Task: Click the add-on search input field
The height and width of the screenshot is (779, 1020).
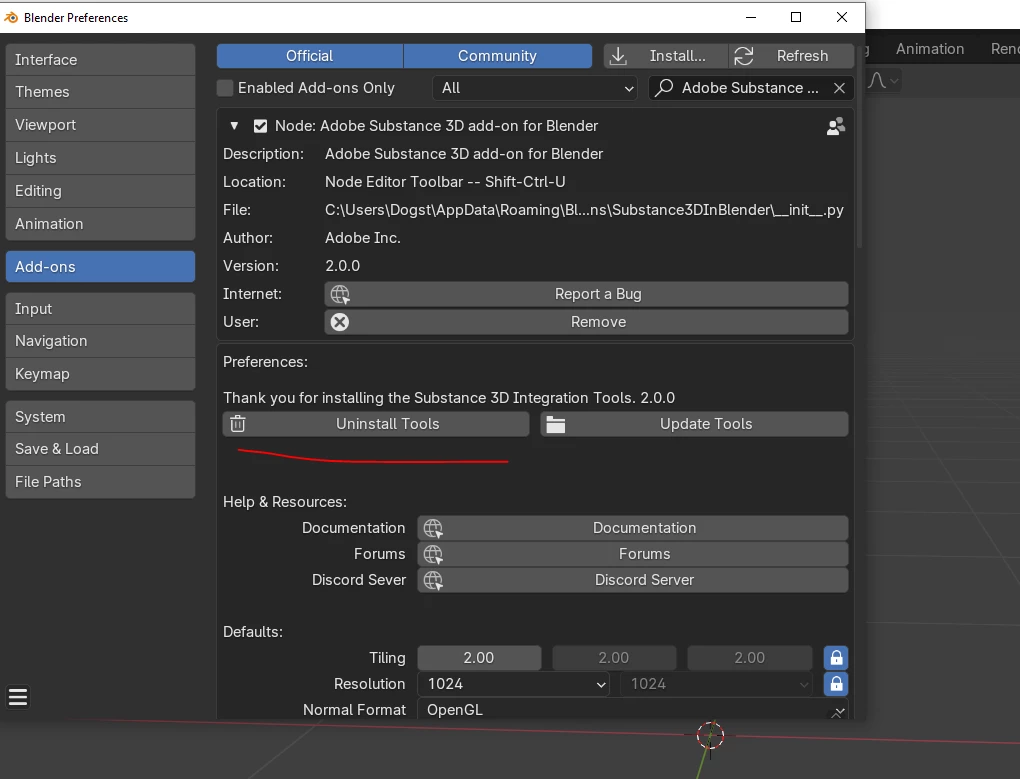Action: click(x=750, y=88)
